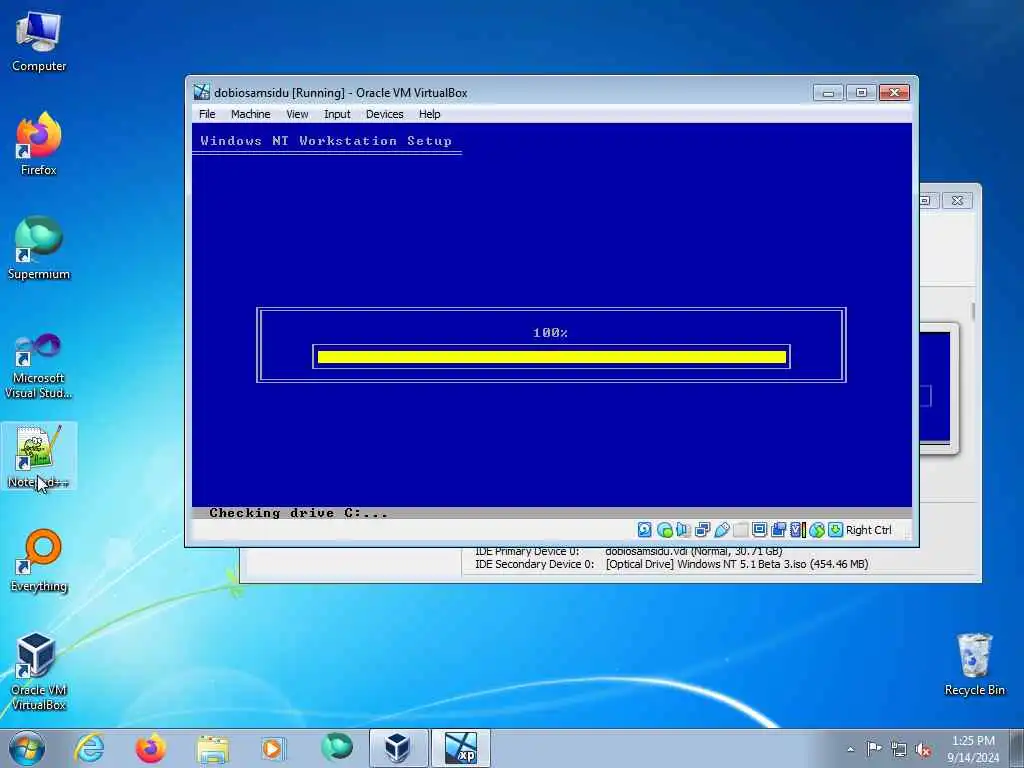
Task: Open the Machine menu
Action: tap(250, 114)
